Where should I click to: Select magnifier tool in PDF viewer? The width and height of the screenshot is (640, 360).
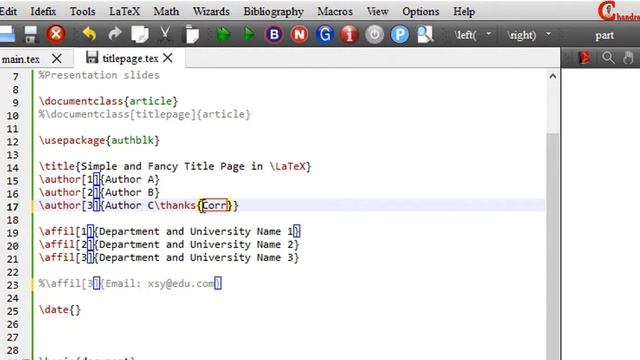tap(608, 58)
